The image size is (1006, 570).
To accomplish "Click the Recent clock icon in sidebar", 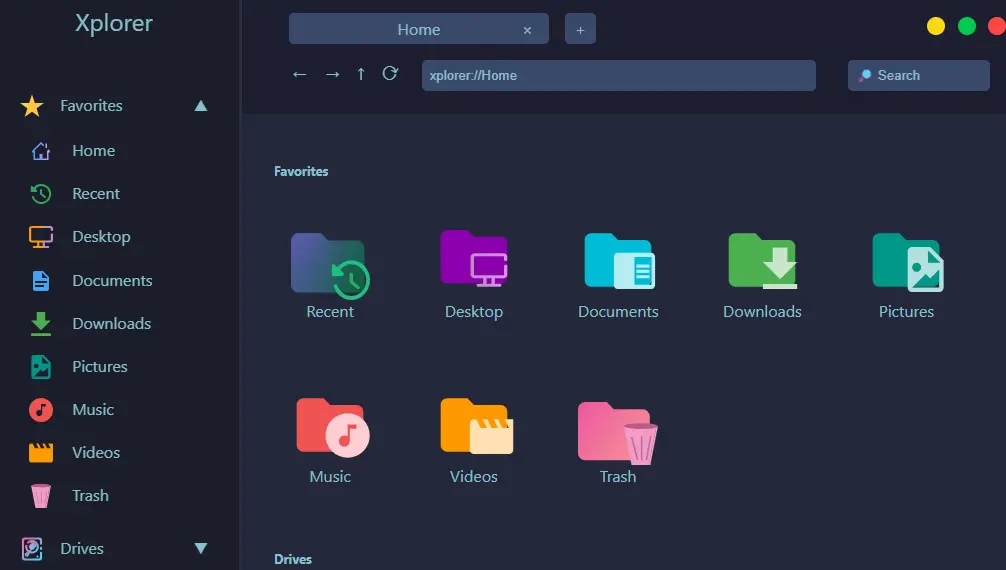I will coord(41,194).
